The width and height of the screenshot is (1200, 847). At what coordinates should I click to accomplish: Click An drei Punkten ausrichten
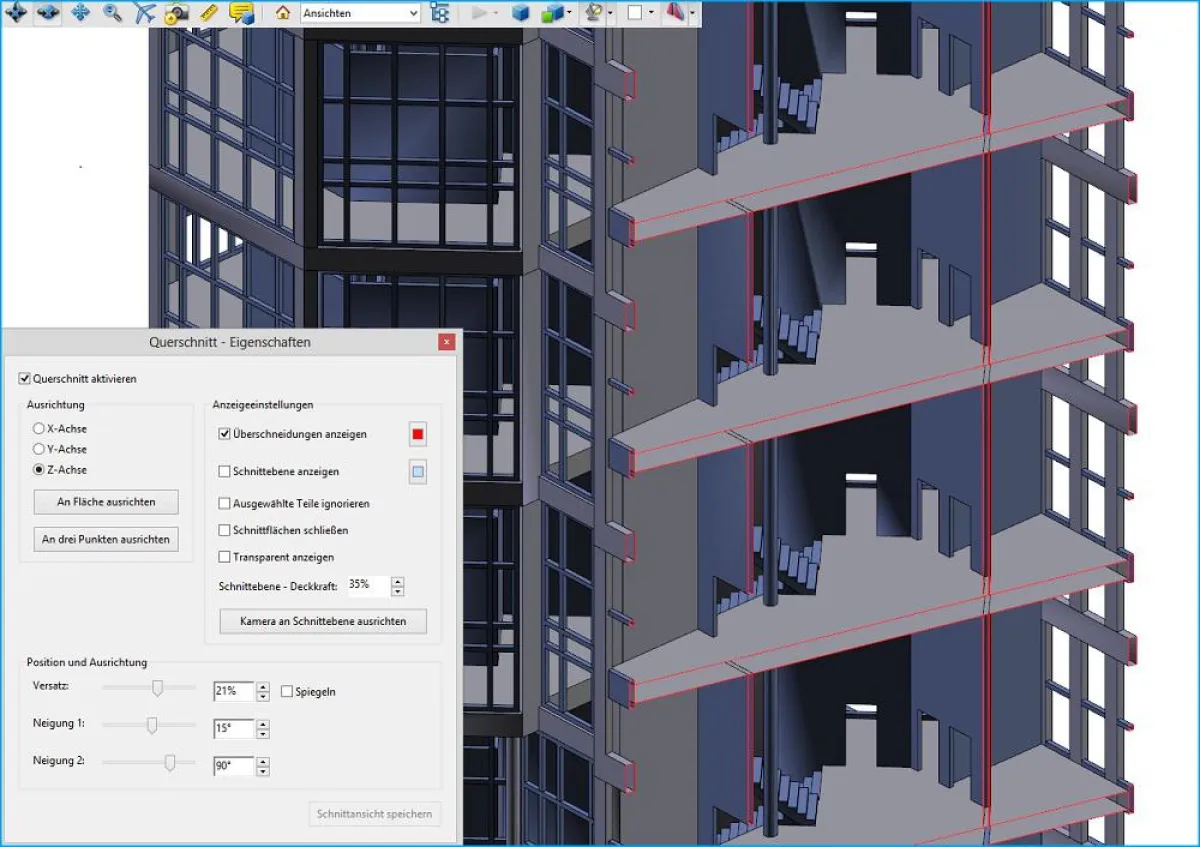tap(105, 538)
